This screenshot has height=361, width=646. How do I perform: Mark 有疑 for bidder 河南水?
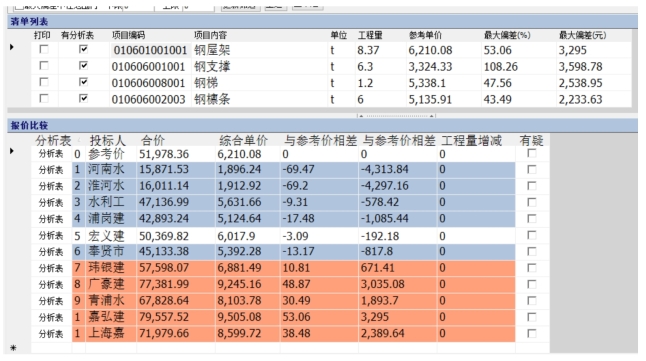(532, 169)
